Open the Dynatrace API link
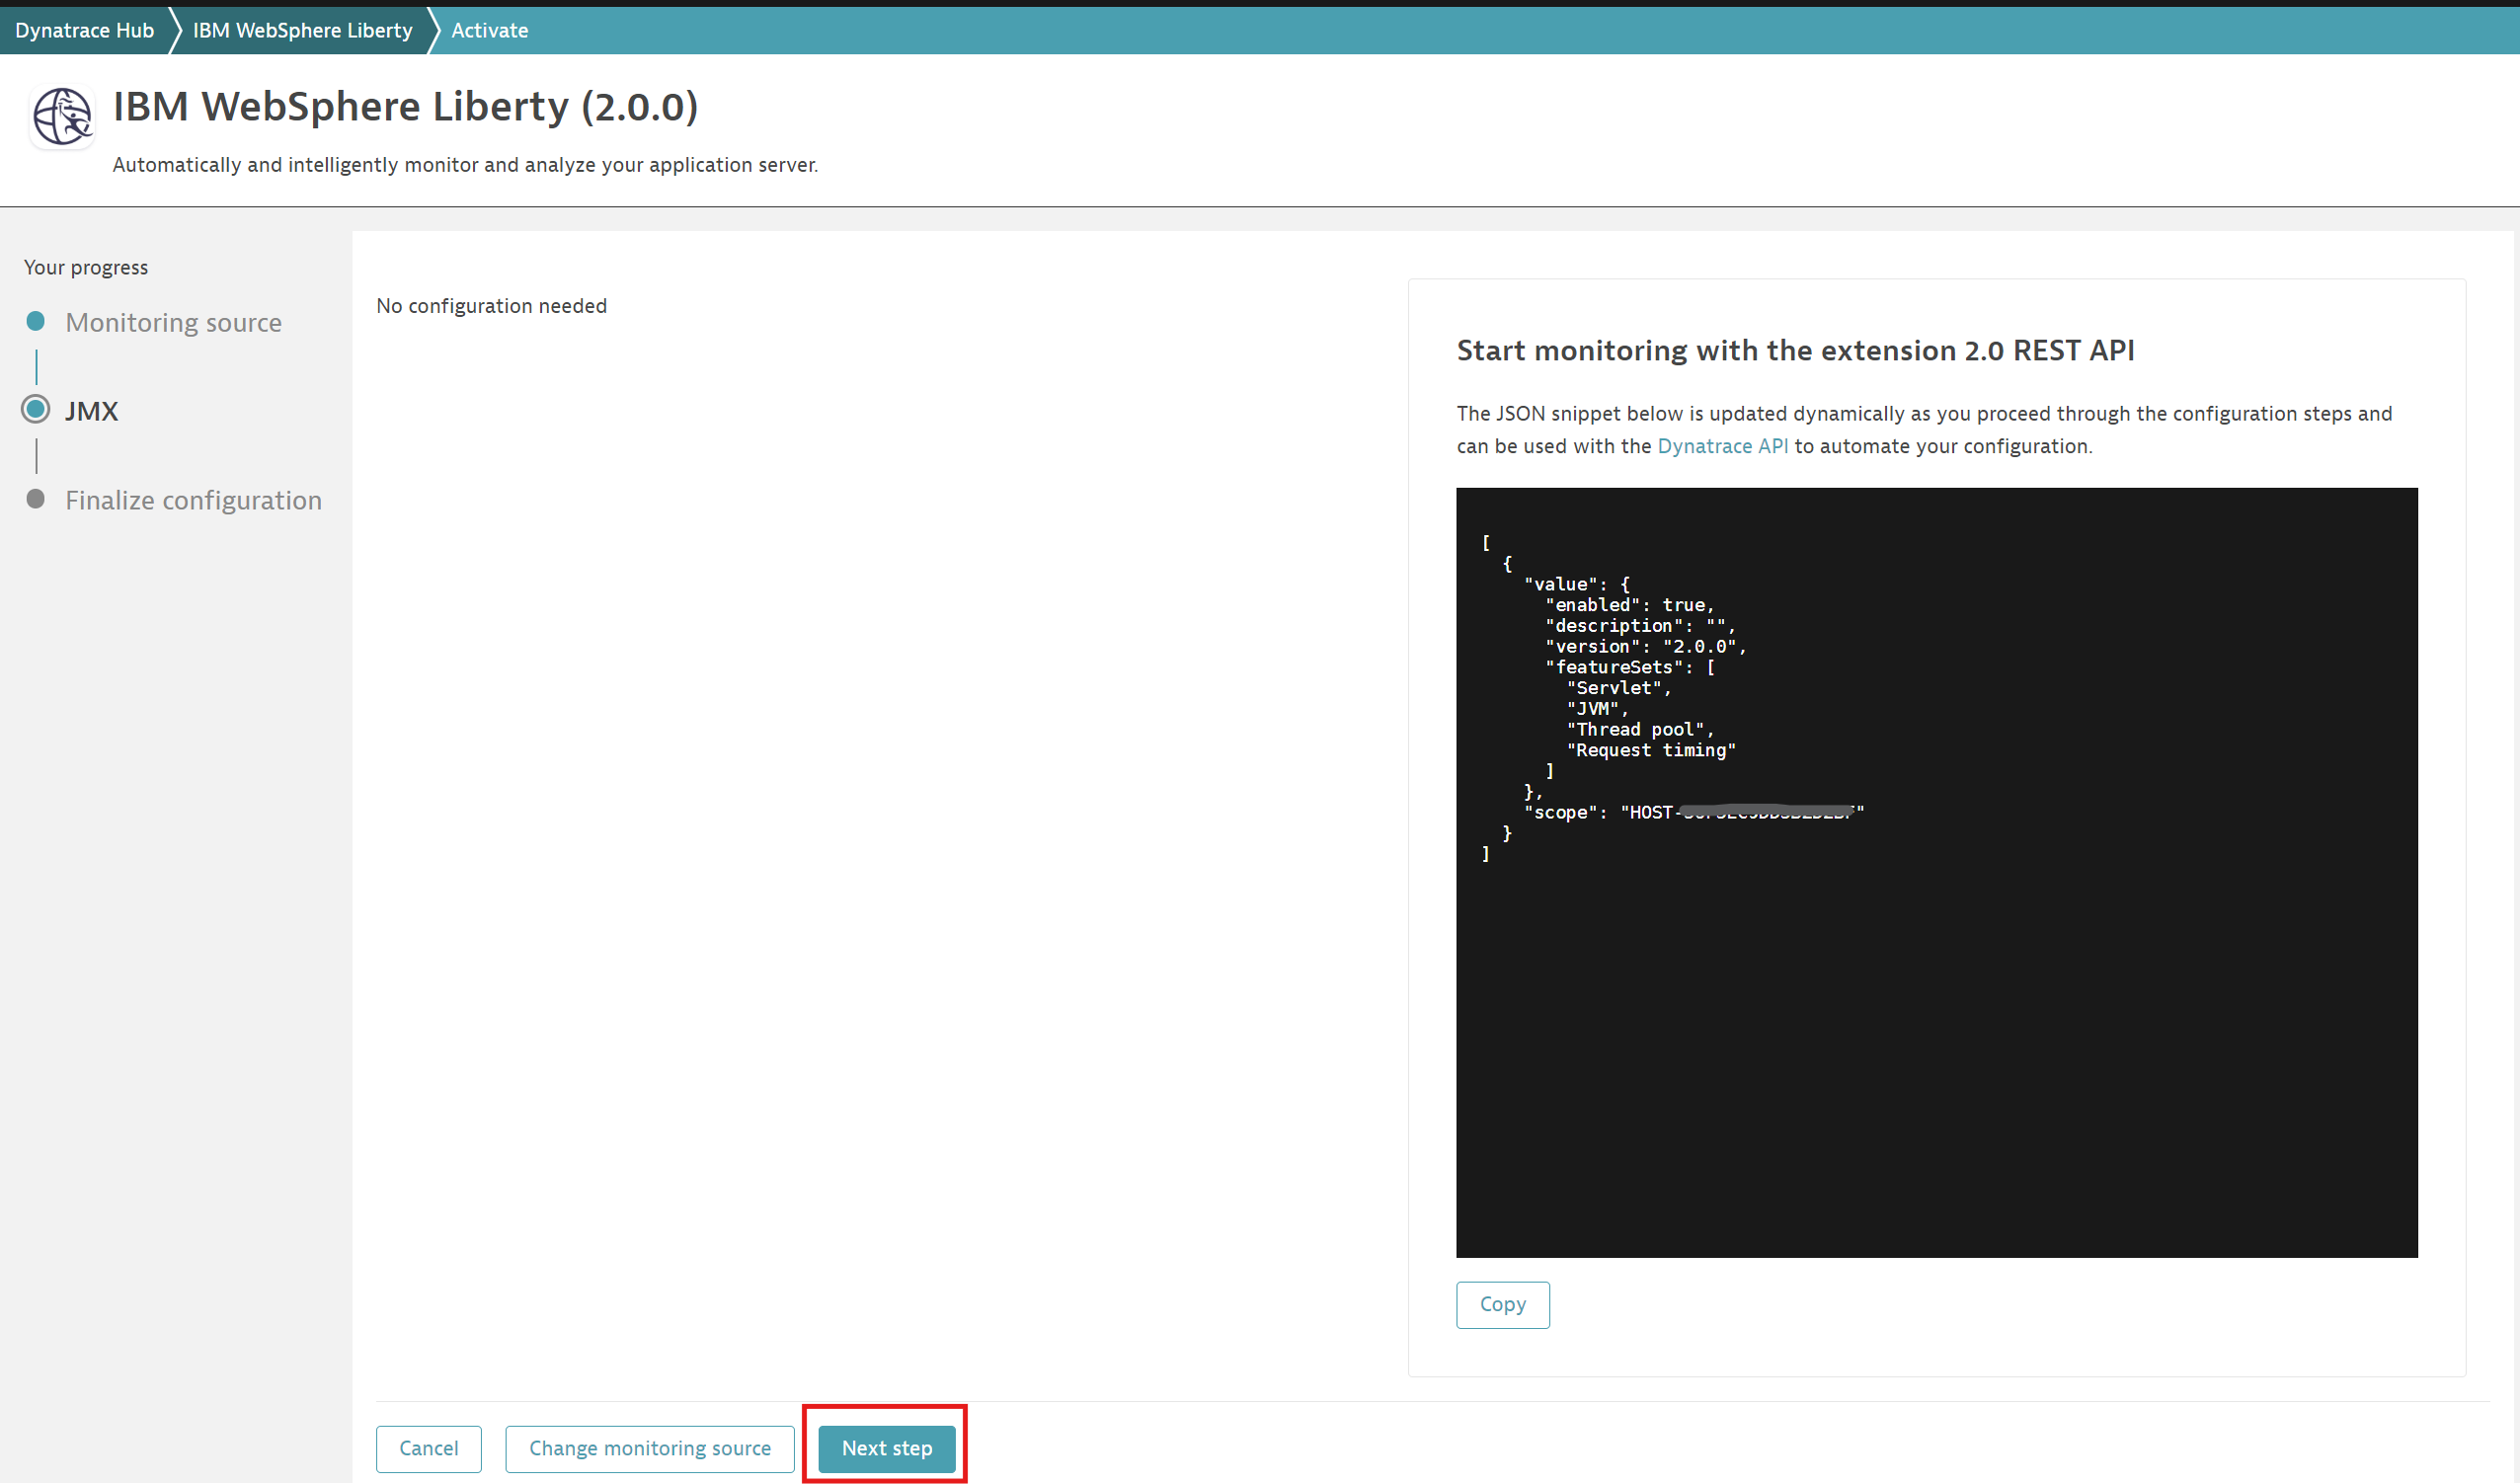The image size is (2520, 1484). pos(1722,446)
